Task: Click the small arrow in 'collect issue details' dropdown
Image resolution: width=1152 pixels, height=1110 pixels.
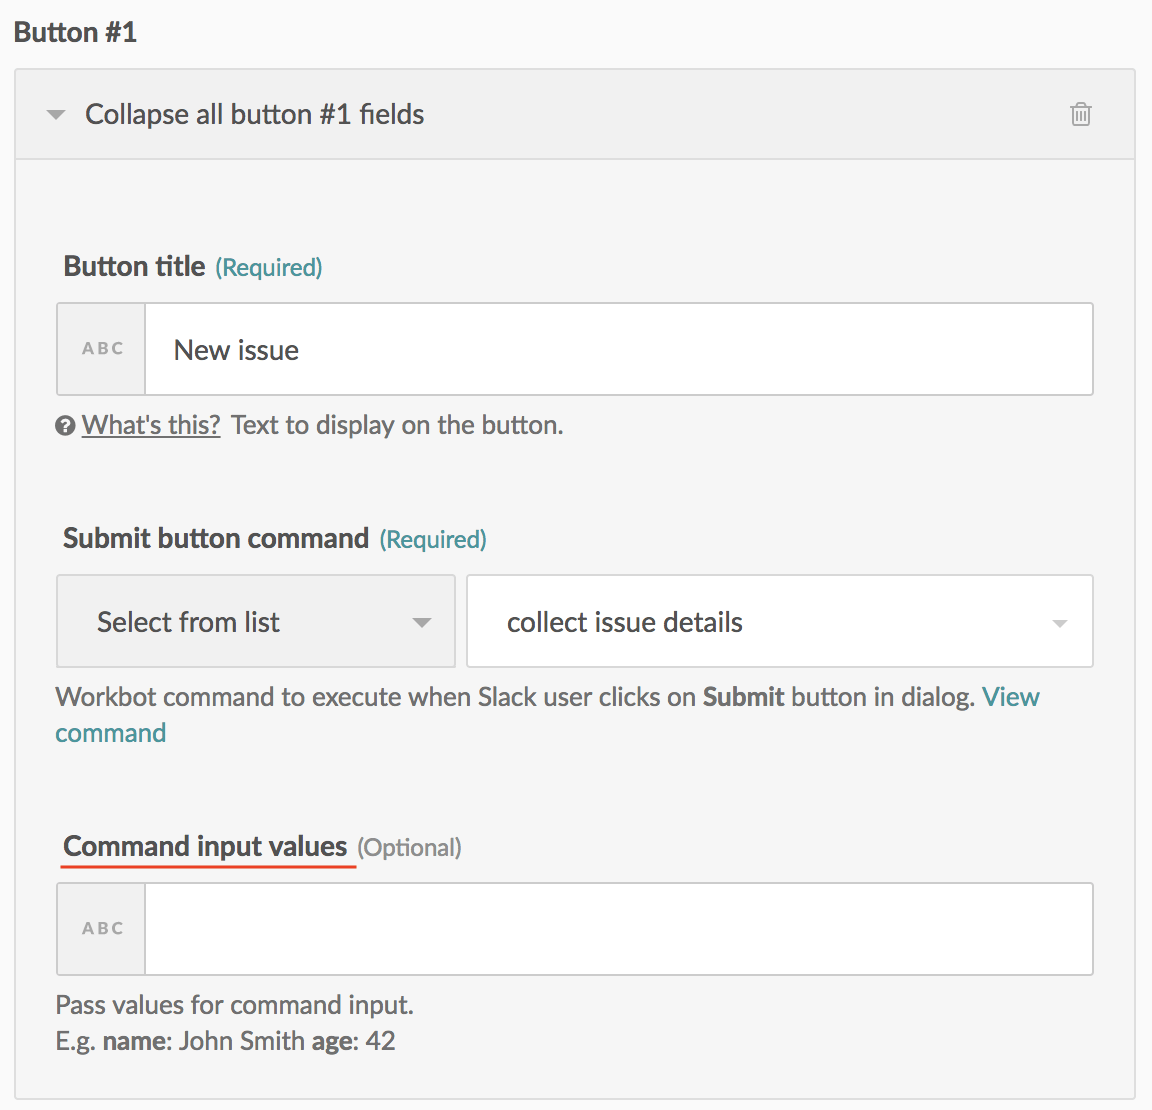Action: (1060, 624)
